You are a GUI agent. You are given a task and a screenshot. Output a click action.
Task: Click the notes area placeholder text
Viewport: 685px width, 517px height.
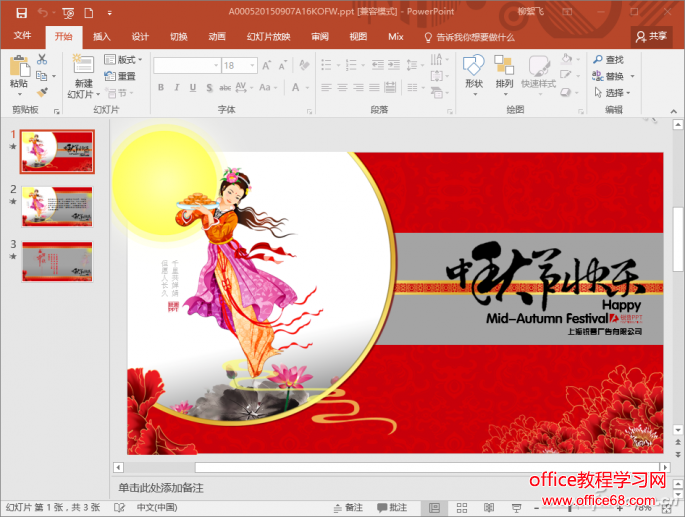click(x=161, y=488)
